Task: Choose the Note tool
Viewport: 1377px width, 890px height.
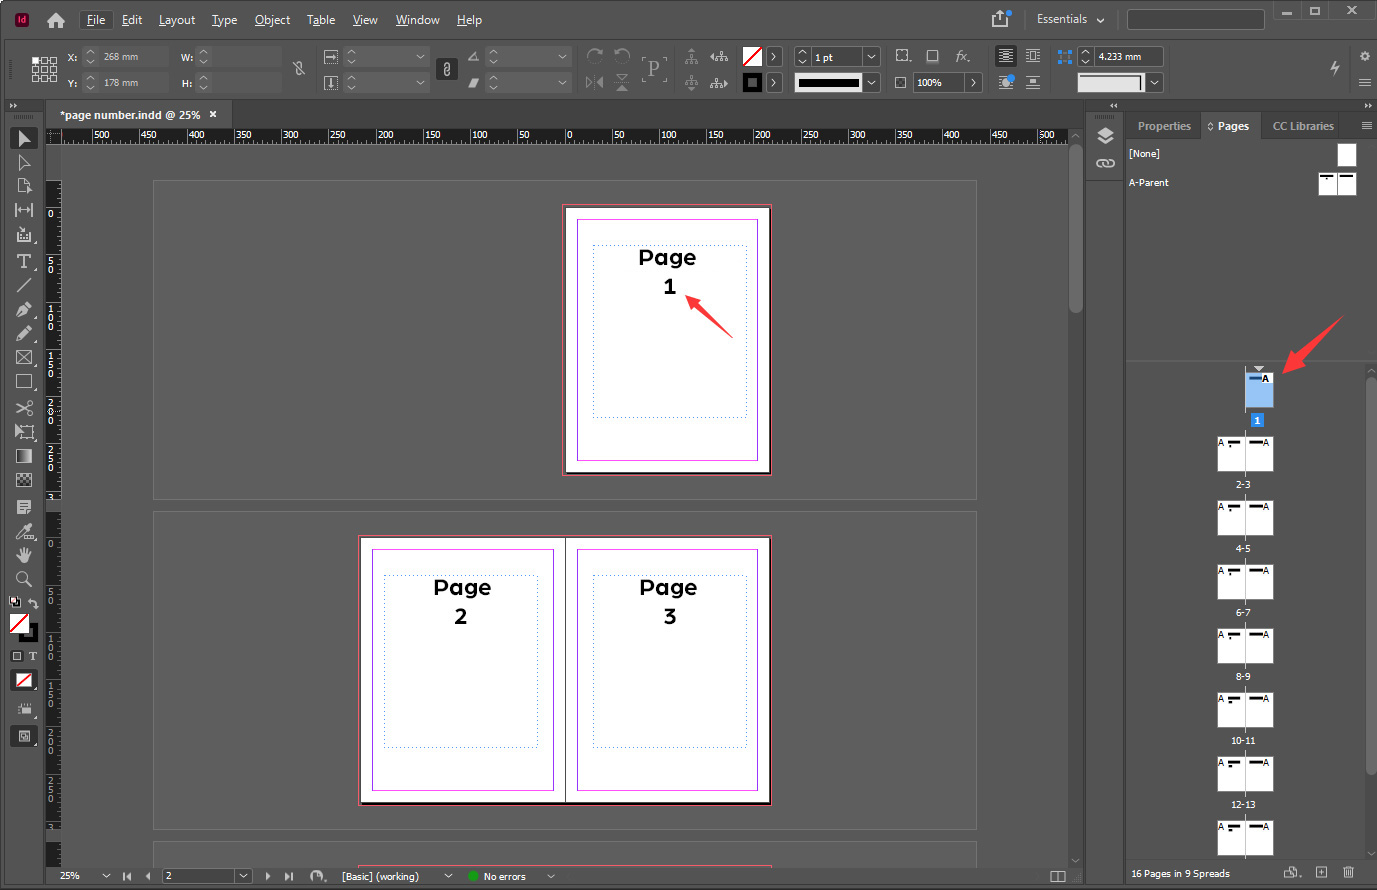Action: (x=24, y=507)
